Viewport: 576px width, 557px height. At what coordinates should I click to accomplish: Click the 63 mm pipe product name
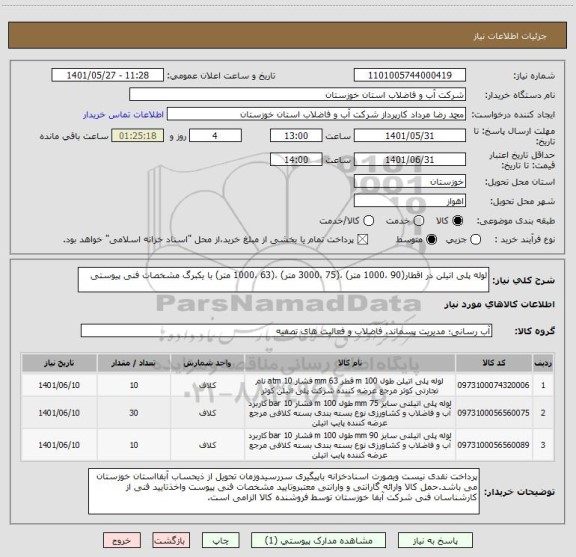[x=350, y=385]
